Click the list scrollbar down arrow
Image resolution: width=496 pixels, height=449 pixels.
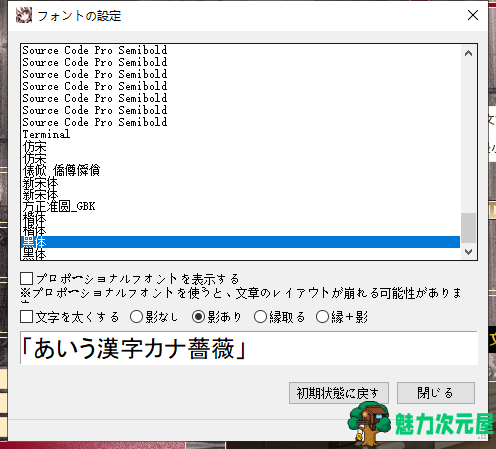pos(468,252)
